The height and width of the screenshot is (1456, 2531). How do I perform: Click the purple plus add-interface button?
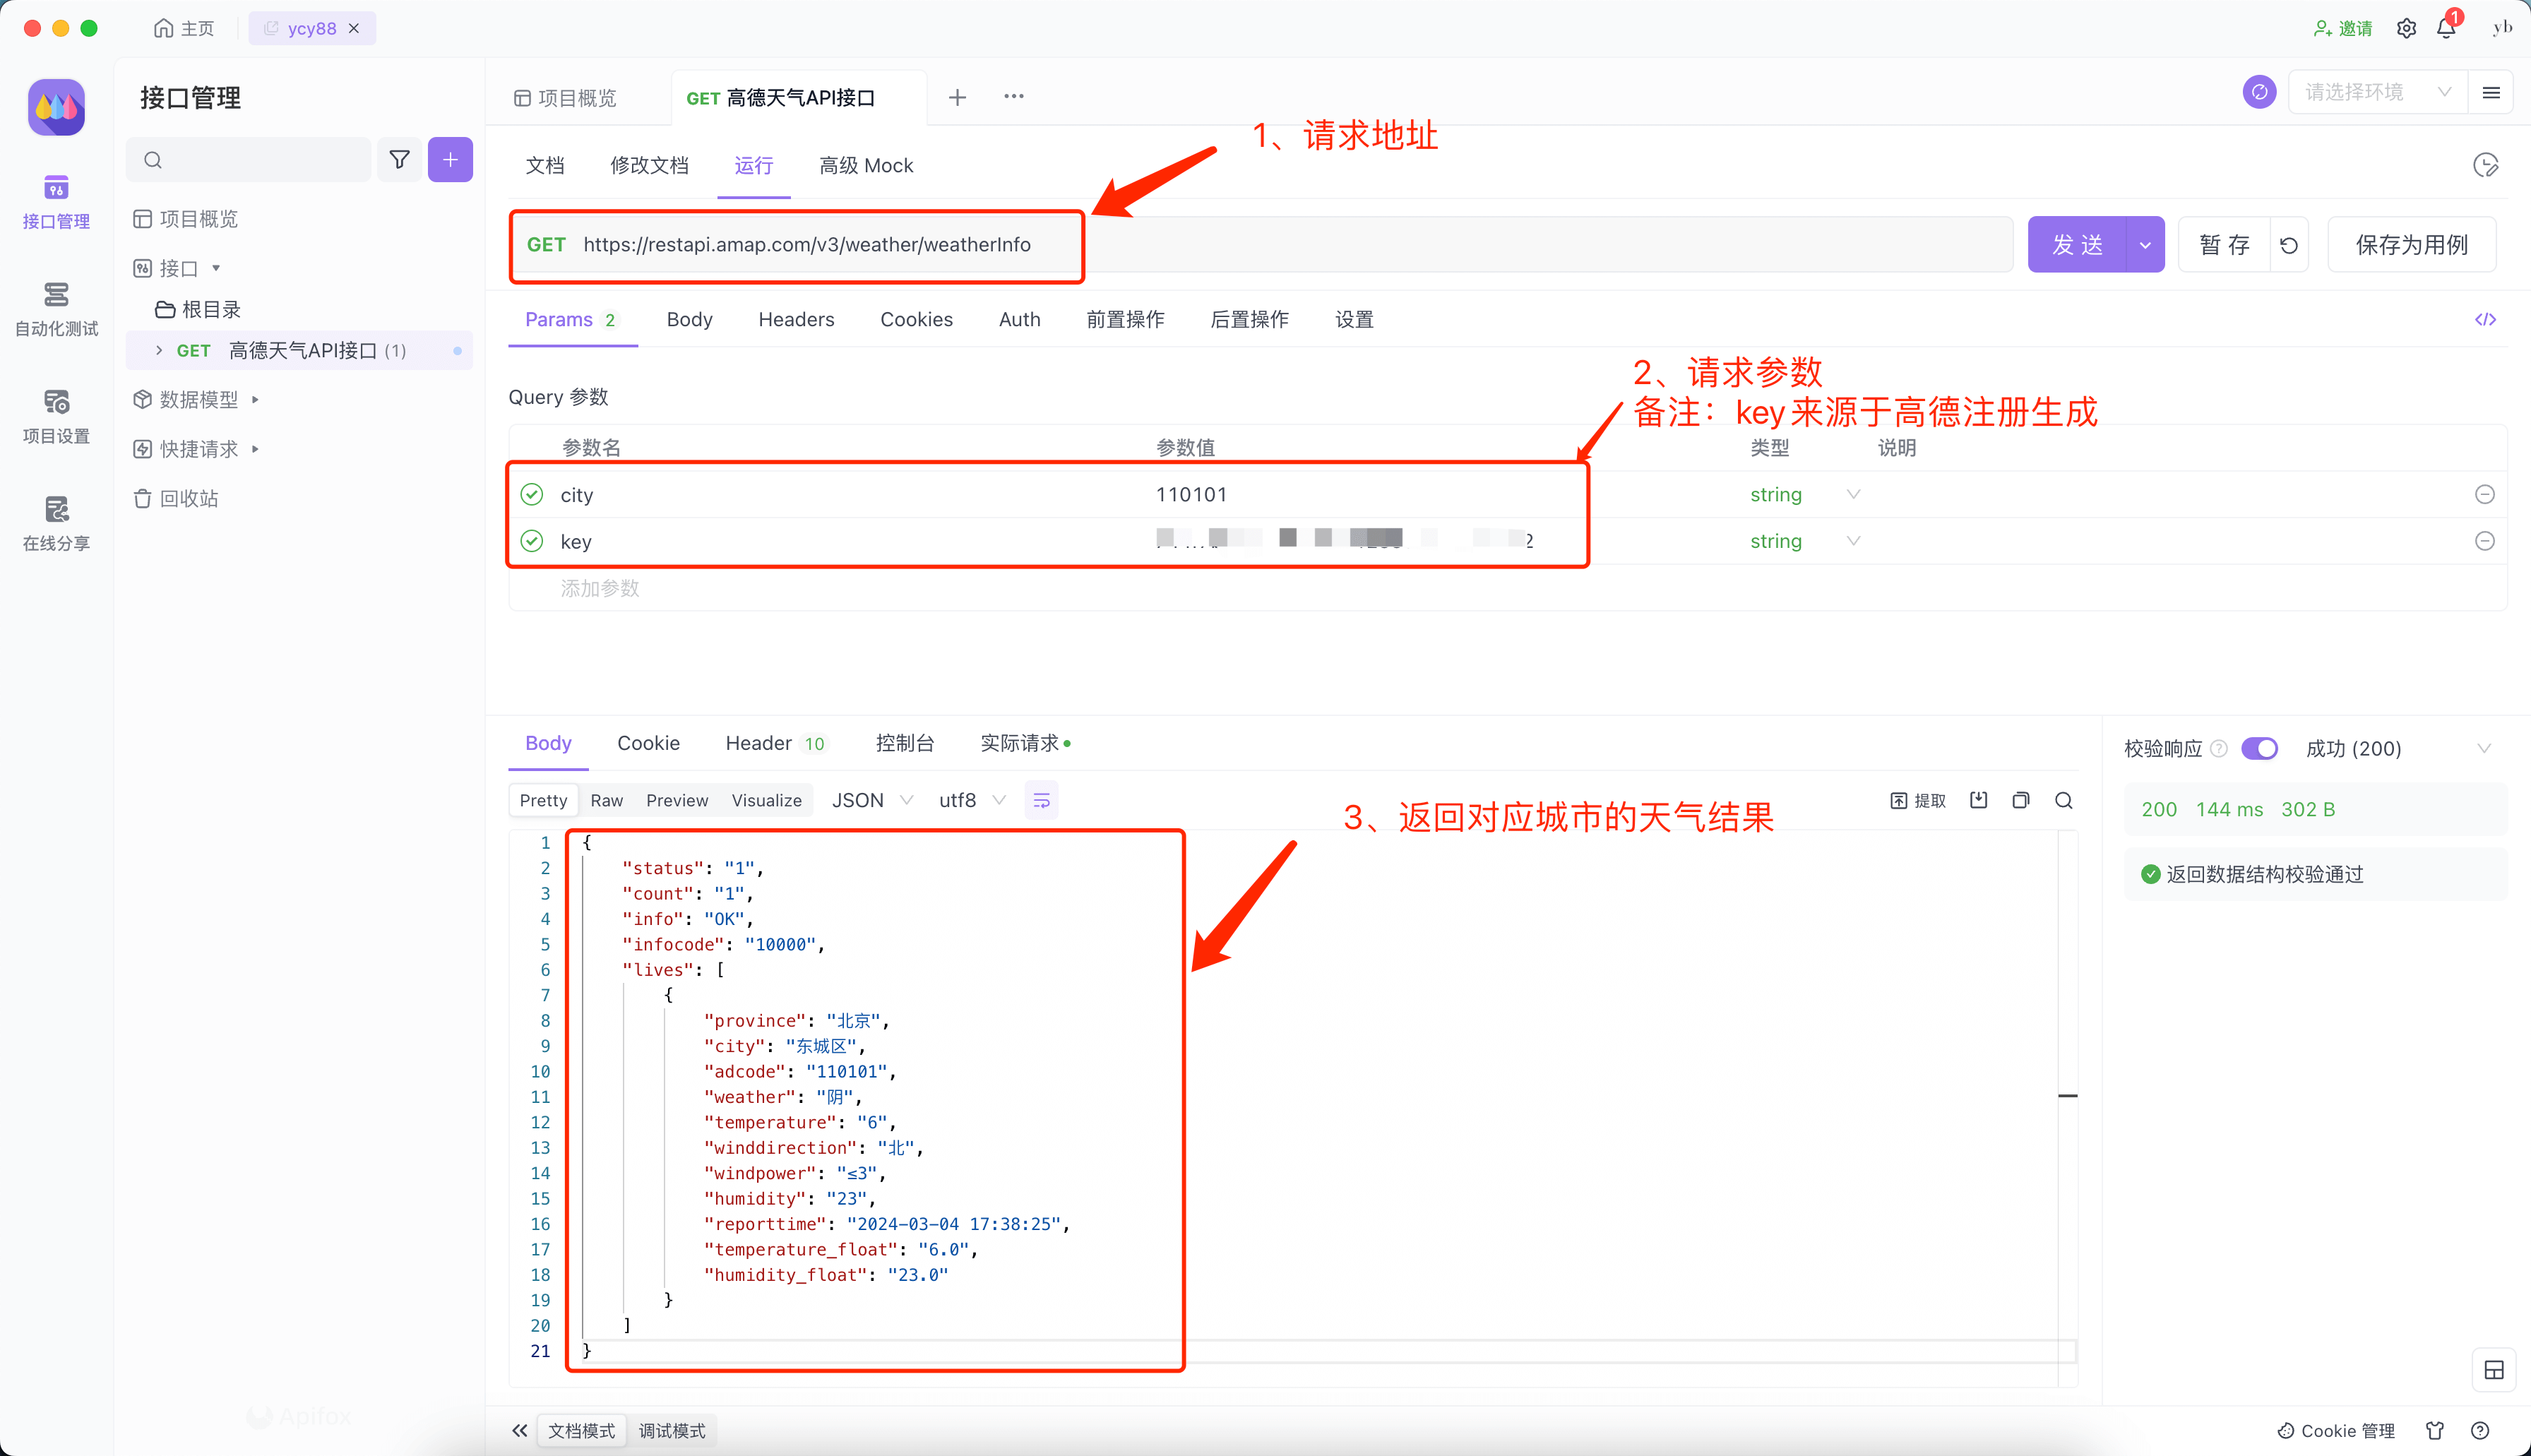tap(450, 160)
